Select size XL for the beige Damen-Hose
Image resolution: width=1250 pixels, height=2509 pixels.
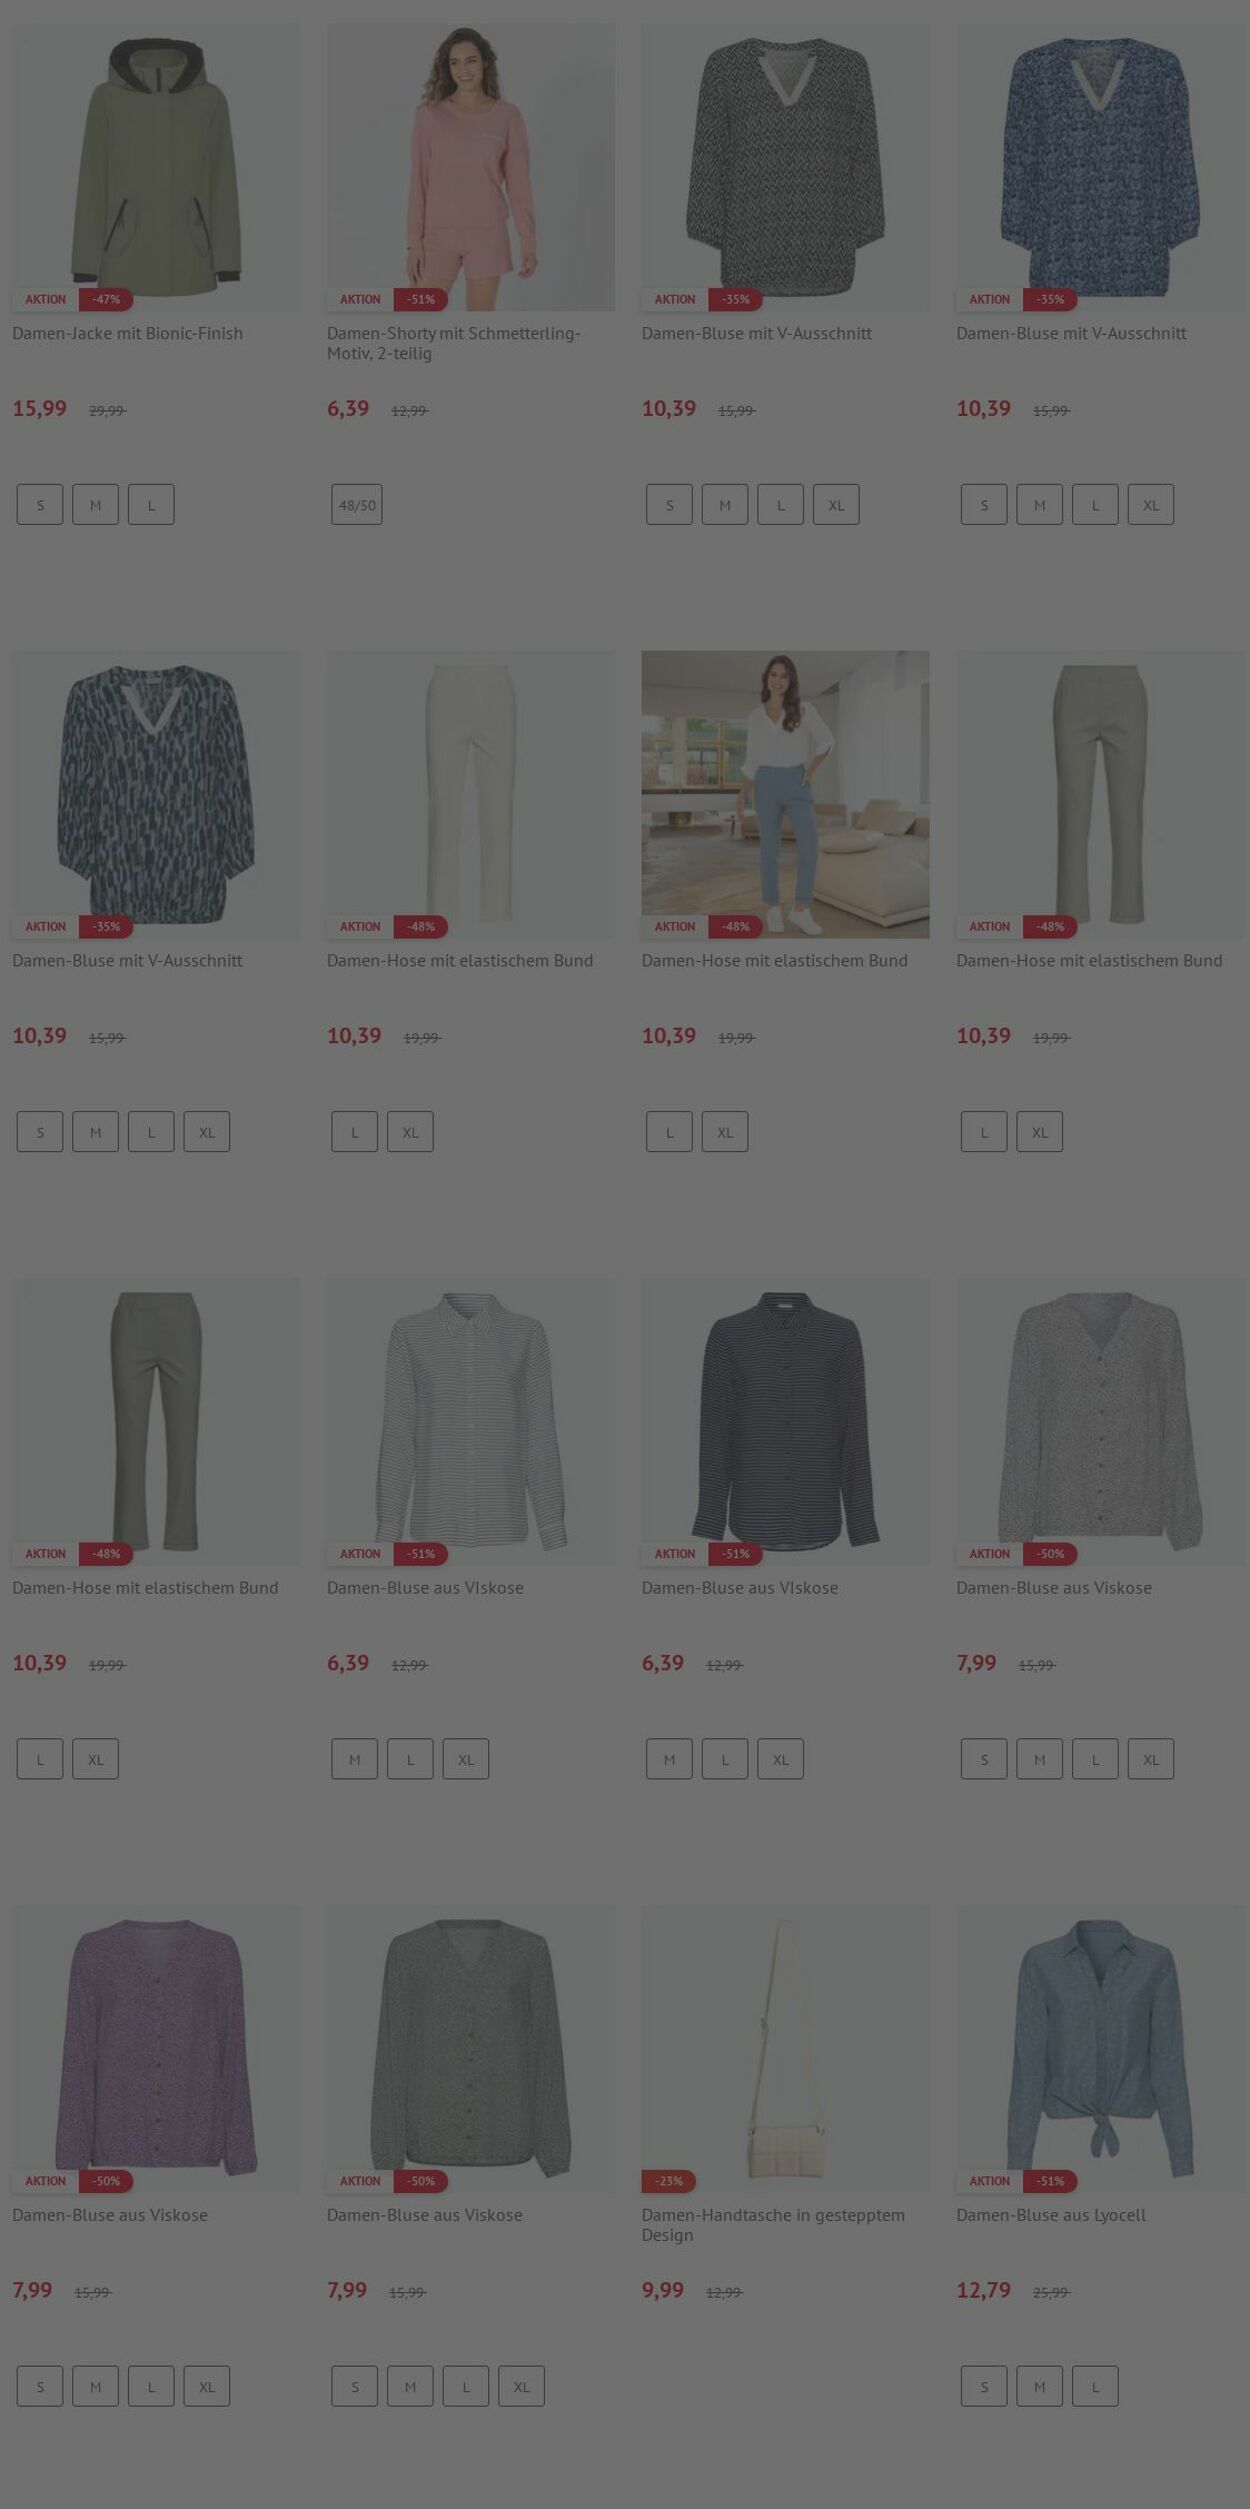[x=410, y=1132]
